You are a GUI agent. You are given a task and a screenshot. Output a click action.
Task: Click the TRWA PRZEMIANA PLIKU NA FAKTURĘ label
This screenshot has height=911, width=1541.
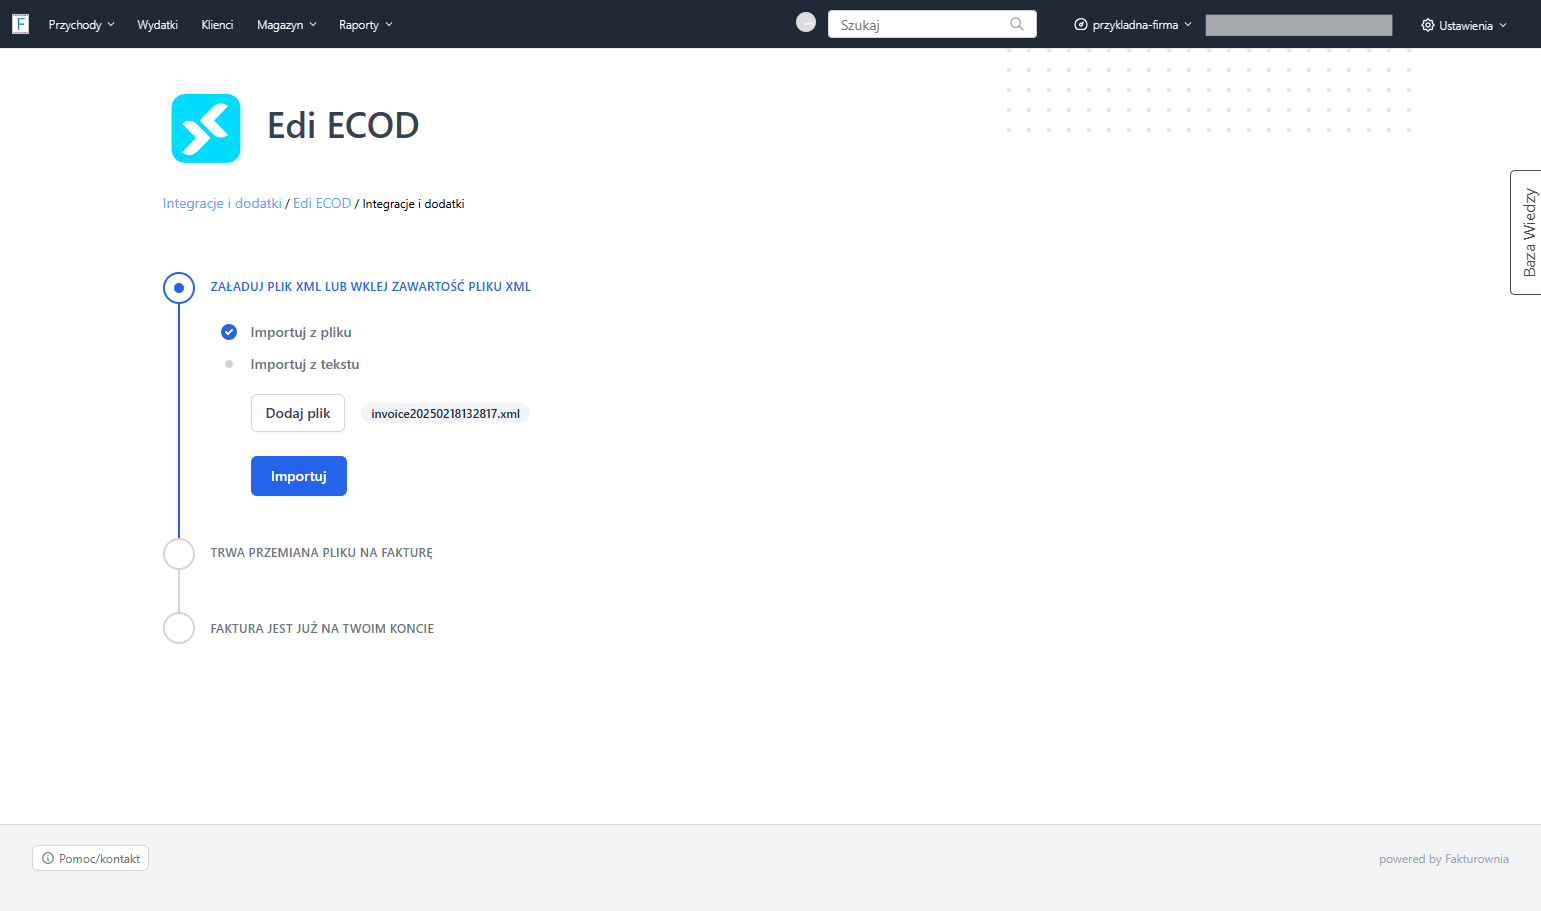[322, 553]
